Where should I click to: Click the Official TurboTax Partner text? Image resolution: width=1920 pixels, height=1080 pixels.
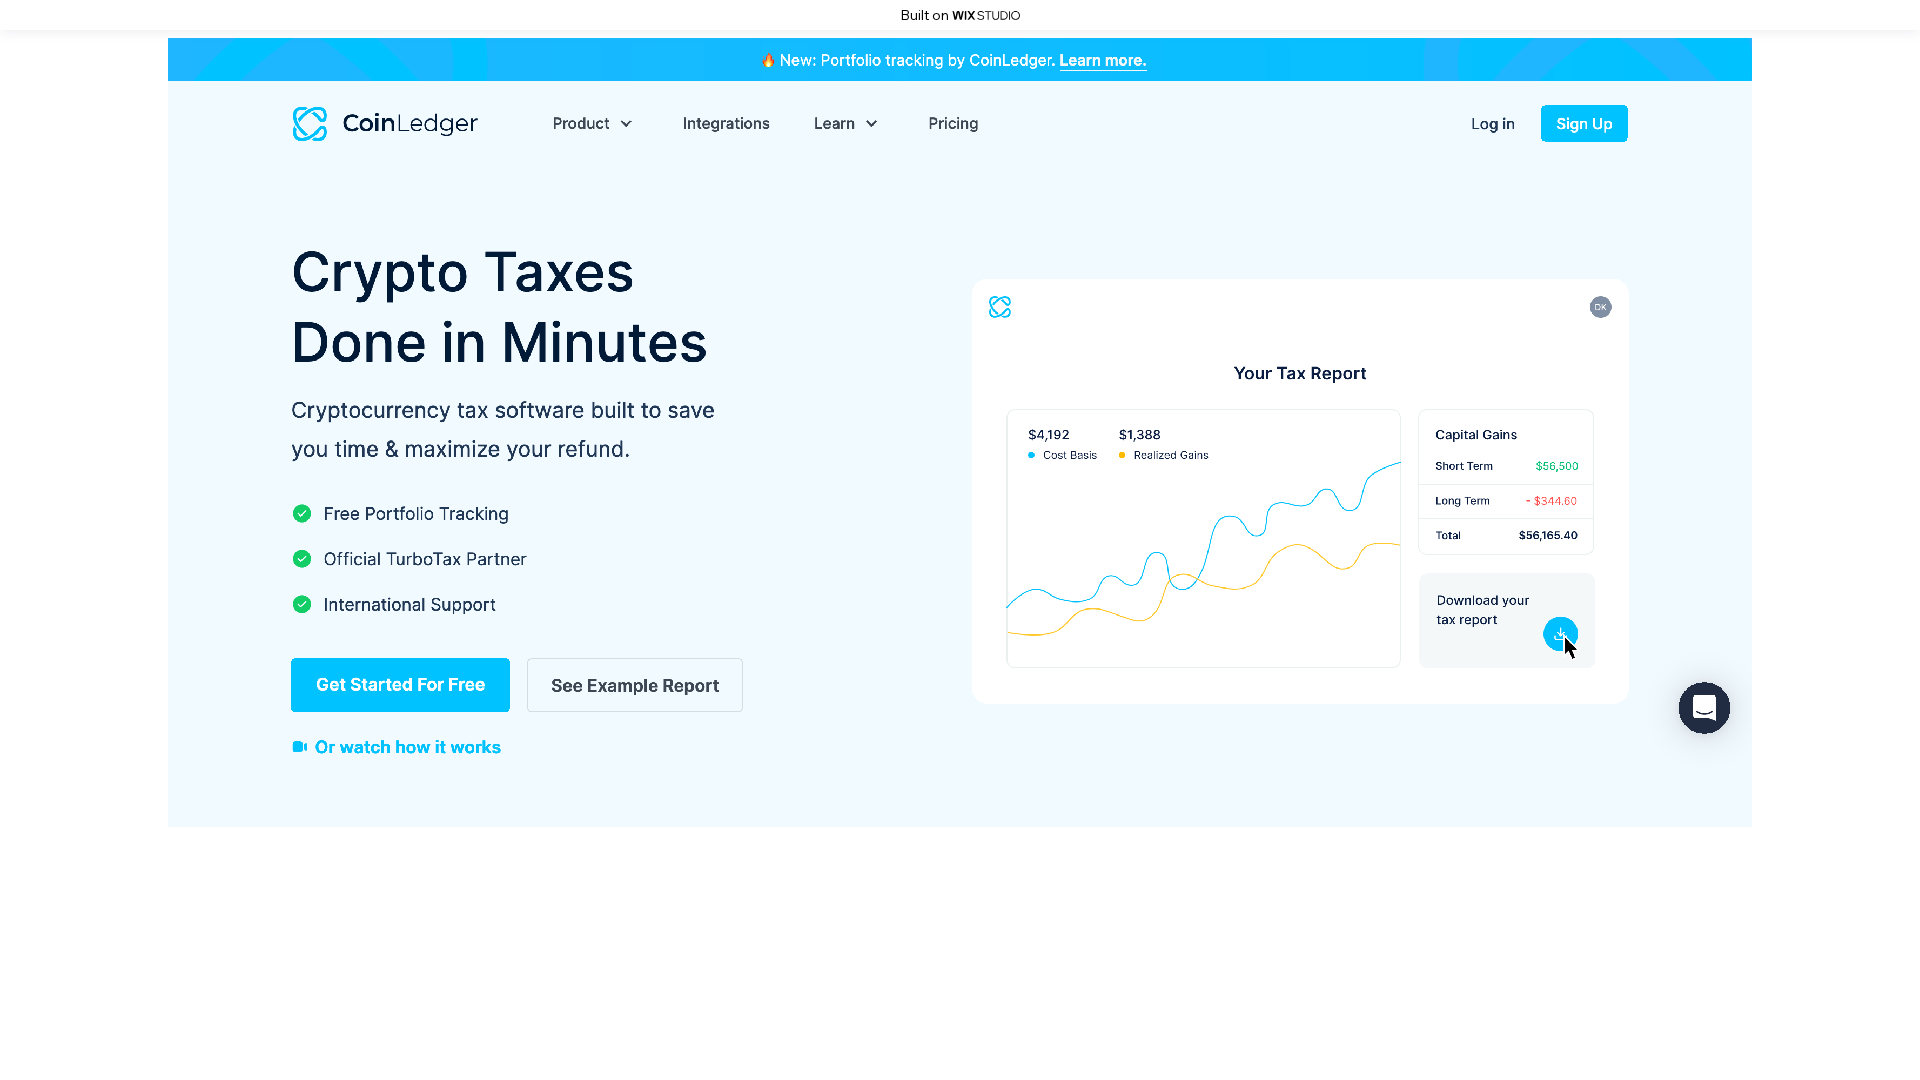click(425, 559)
